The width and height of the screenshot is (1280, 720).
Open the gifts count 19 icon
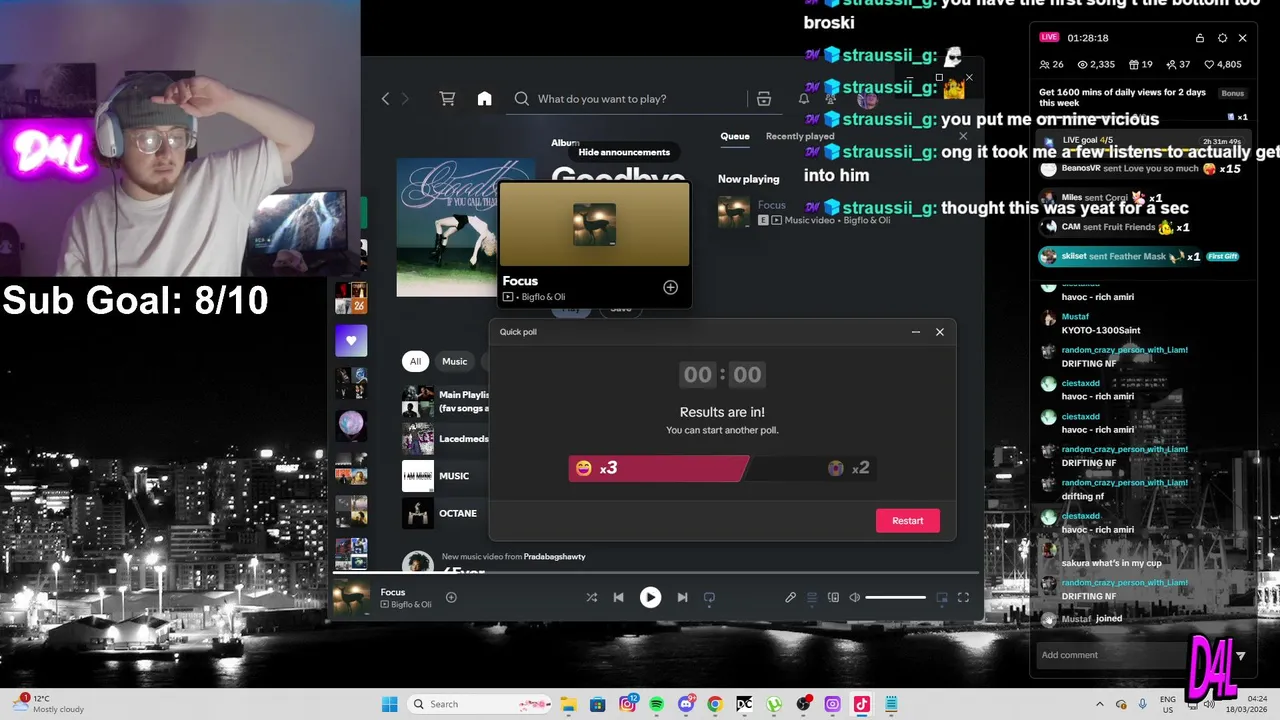[1140, 64]
